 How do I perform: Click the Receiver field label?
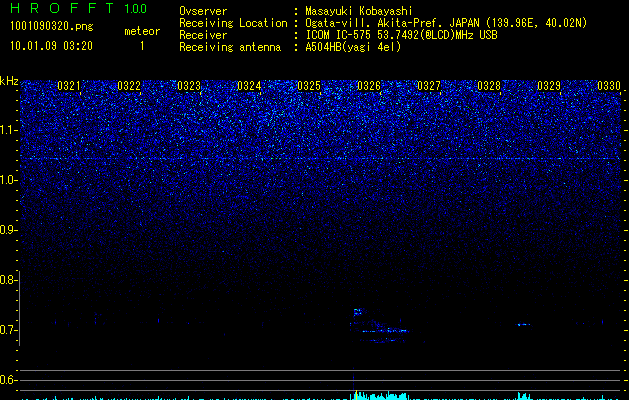coord(203,35)
